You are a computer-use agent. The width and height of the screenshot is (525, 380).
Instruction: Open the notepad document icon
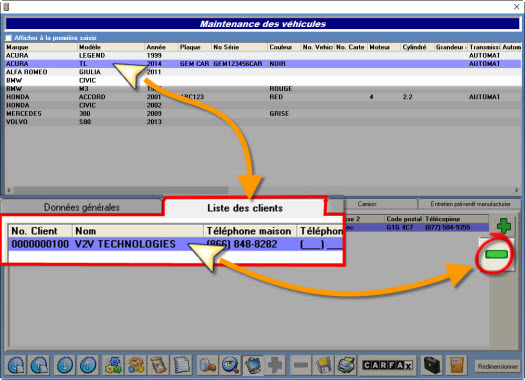(x=181, y=365)
